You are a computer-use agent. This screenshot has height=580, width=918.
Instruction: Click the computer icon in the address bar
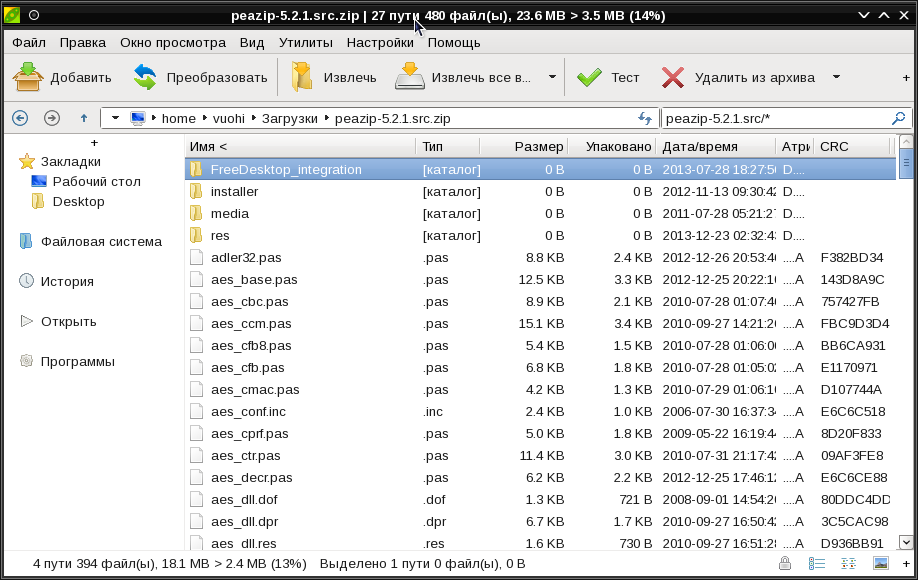138,118
